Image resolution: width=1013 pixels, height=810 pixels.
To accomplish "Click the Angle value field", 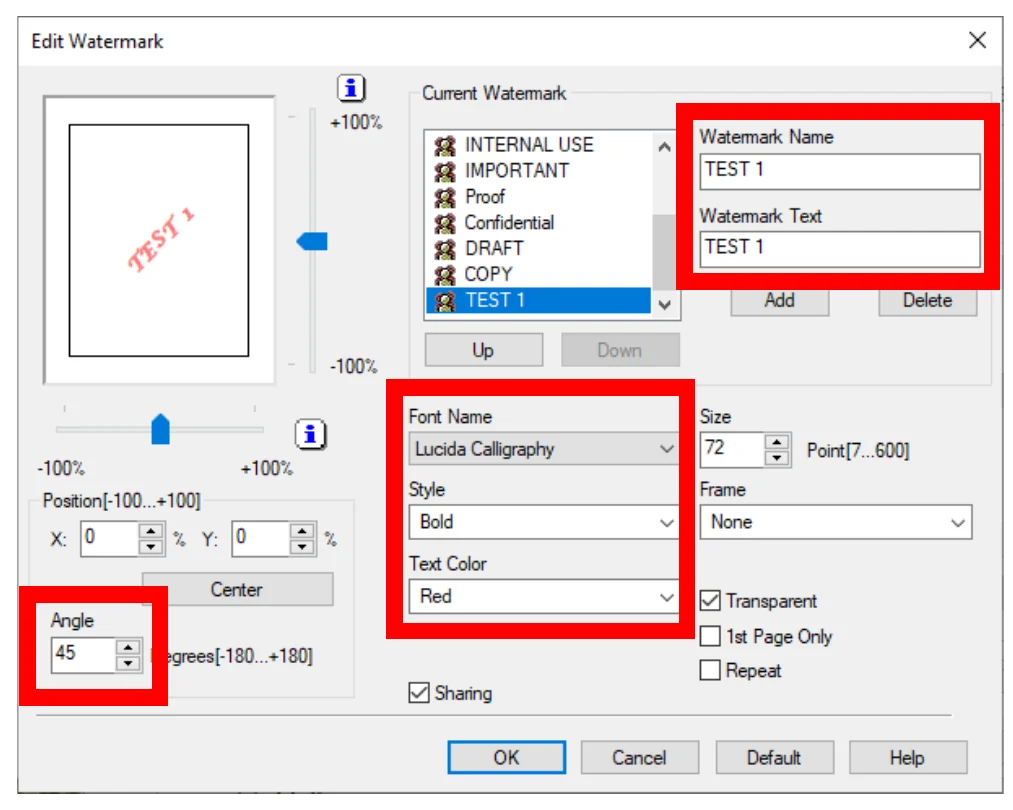I will tap(84, 654).
